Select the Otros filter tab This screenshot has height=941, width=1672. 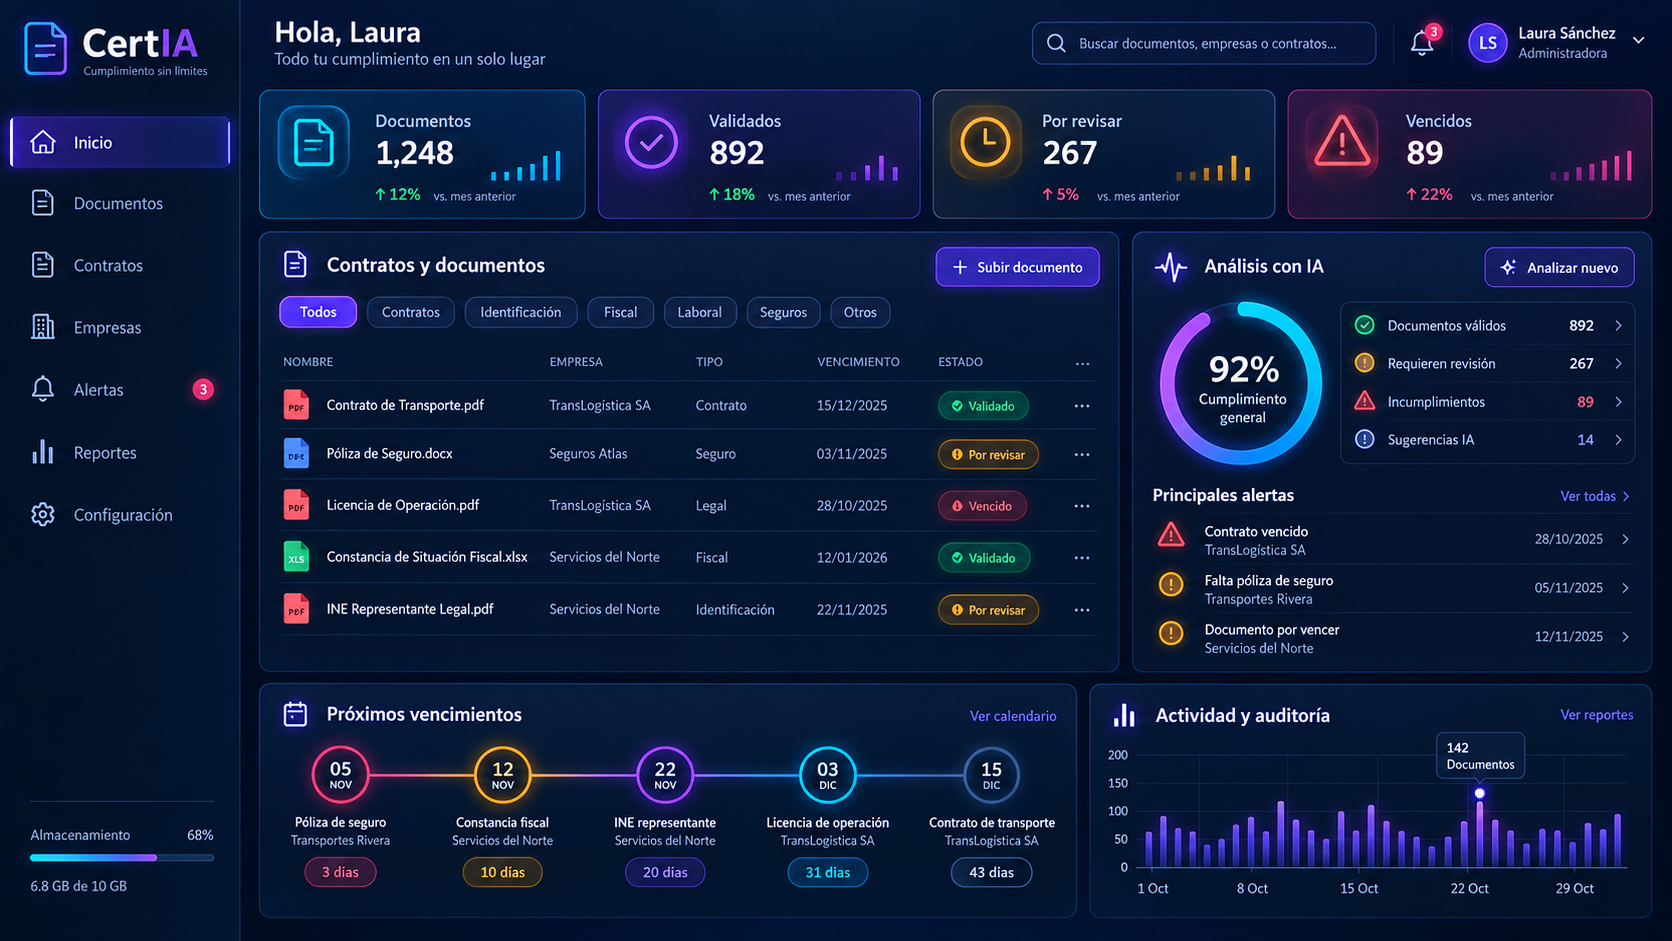click(860, 312)
